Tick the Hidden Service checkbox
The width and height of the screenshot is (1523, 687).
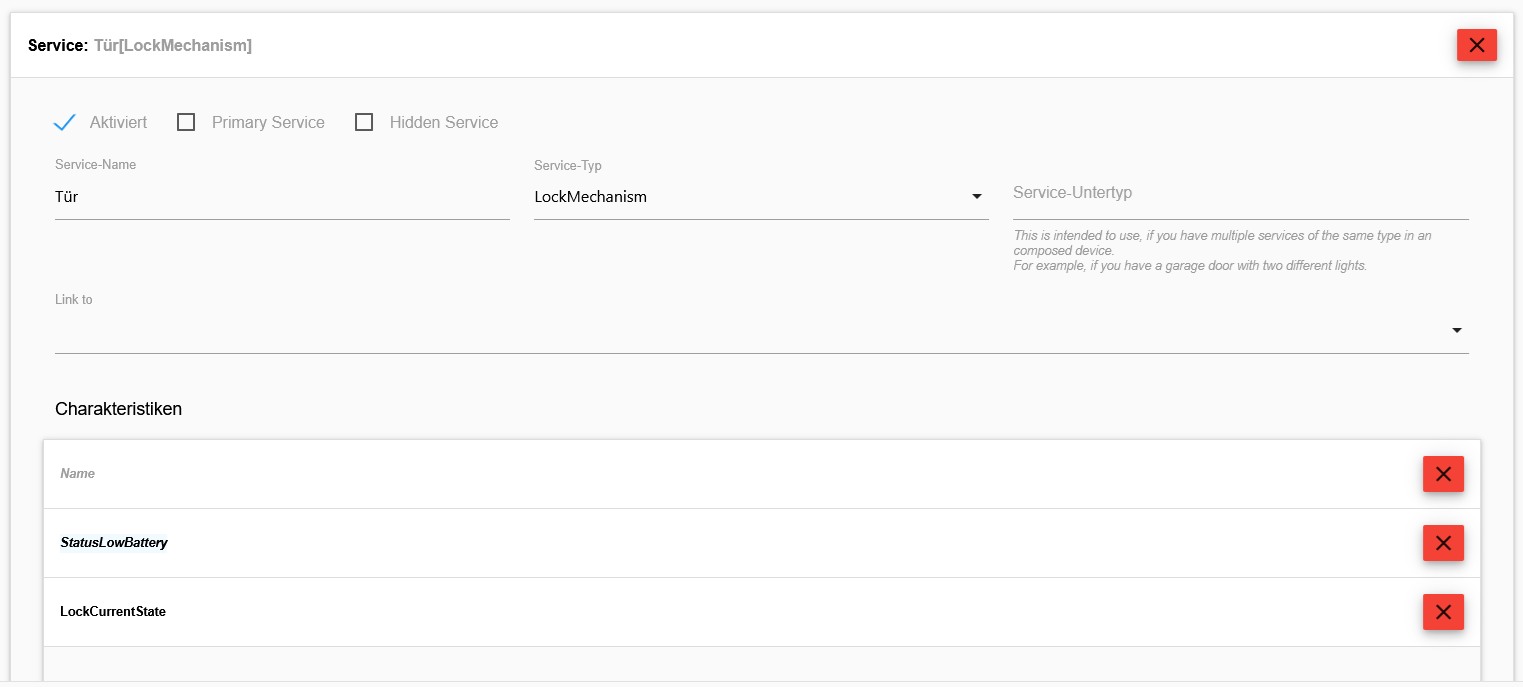pos(364,122)
